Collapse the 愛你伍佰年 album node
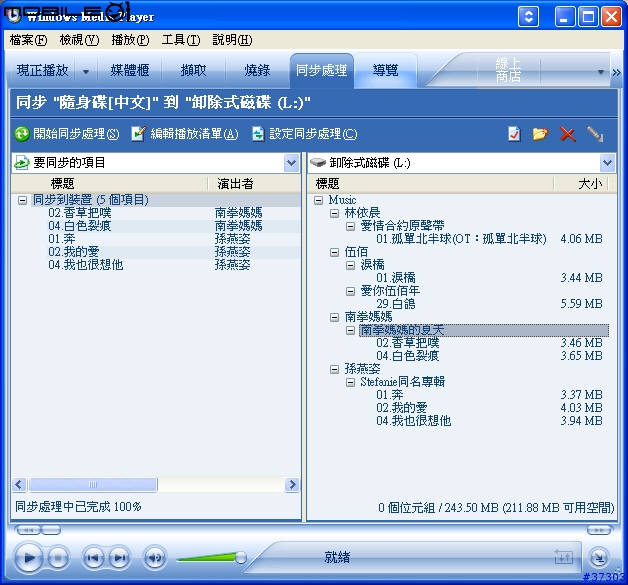628x585 pixels. pos(350,291)
